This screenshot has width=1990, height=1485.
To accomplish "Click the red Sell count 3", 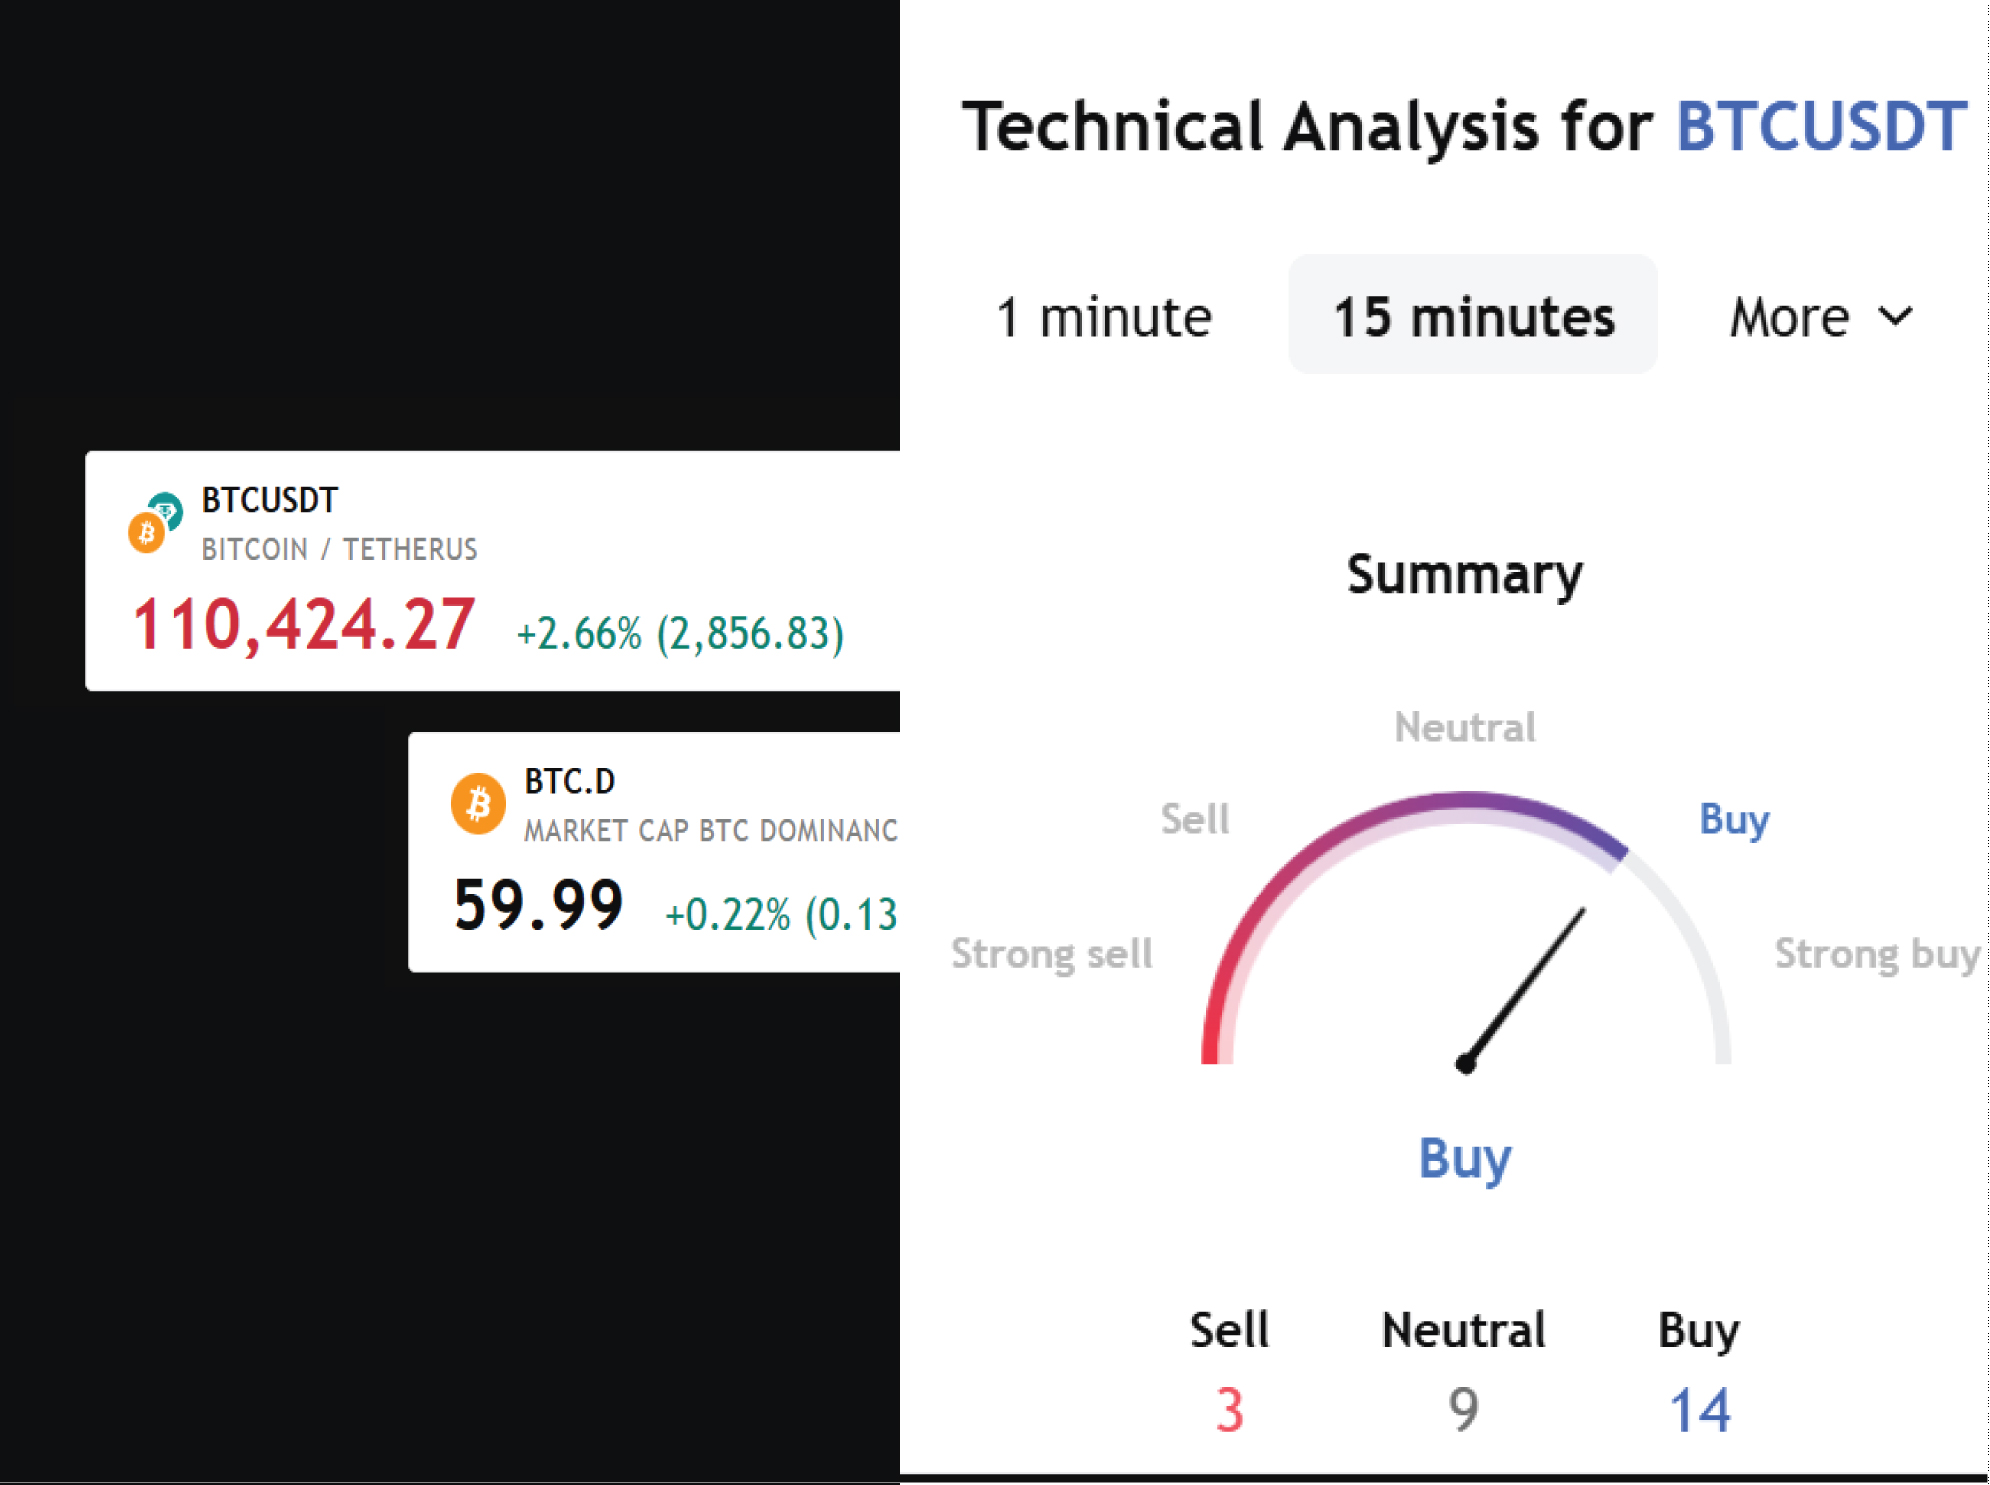I will tap(1229, 1410).
